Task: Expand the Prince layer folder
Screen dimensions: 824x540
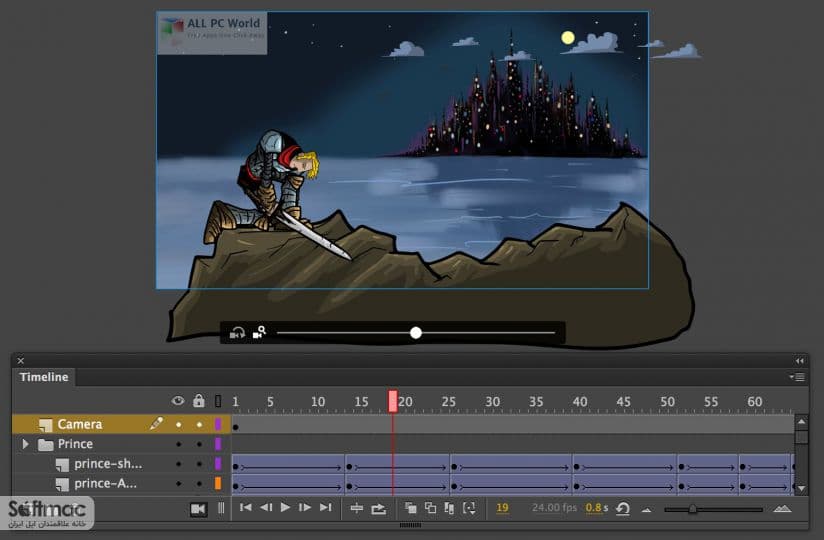Action: coord(25,444)
